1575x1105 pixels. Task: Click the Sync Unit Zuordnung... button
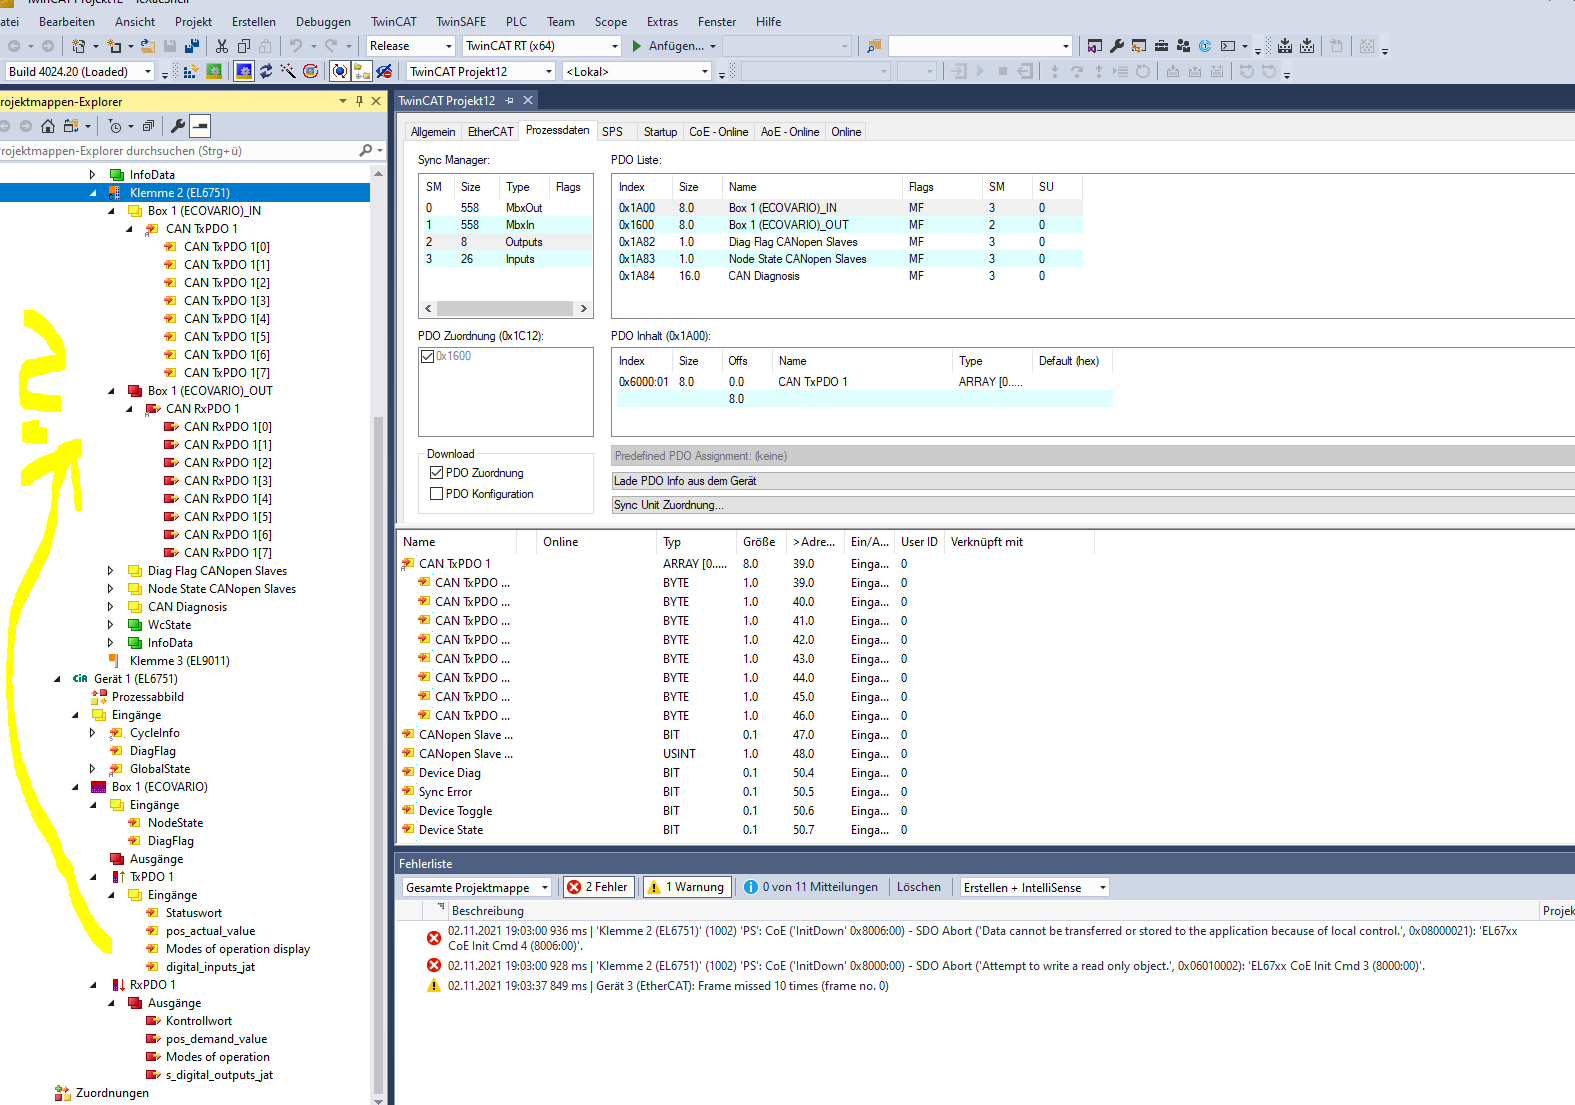1093,505
